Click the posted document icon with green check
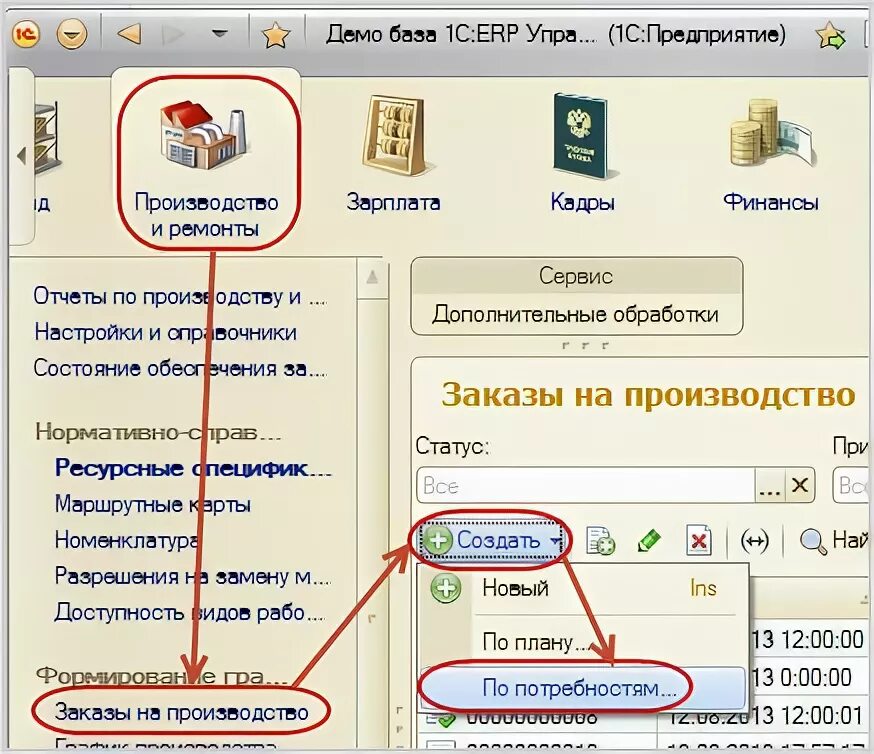874x754 pixels. pyautogui.click(x=441, y=719)
